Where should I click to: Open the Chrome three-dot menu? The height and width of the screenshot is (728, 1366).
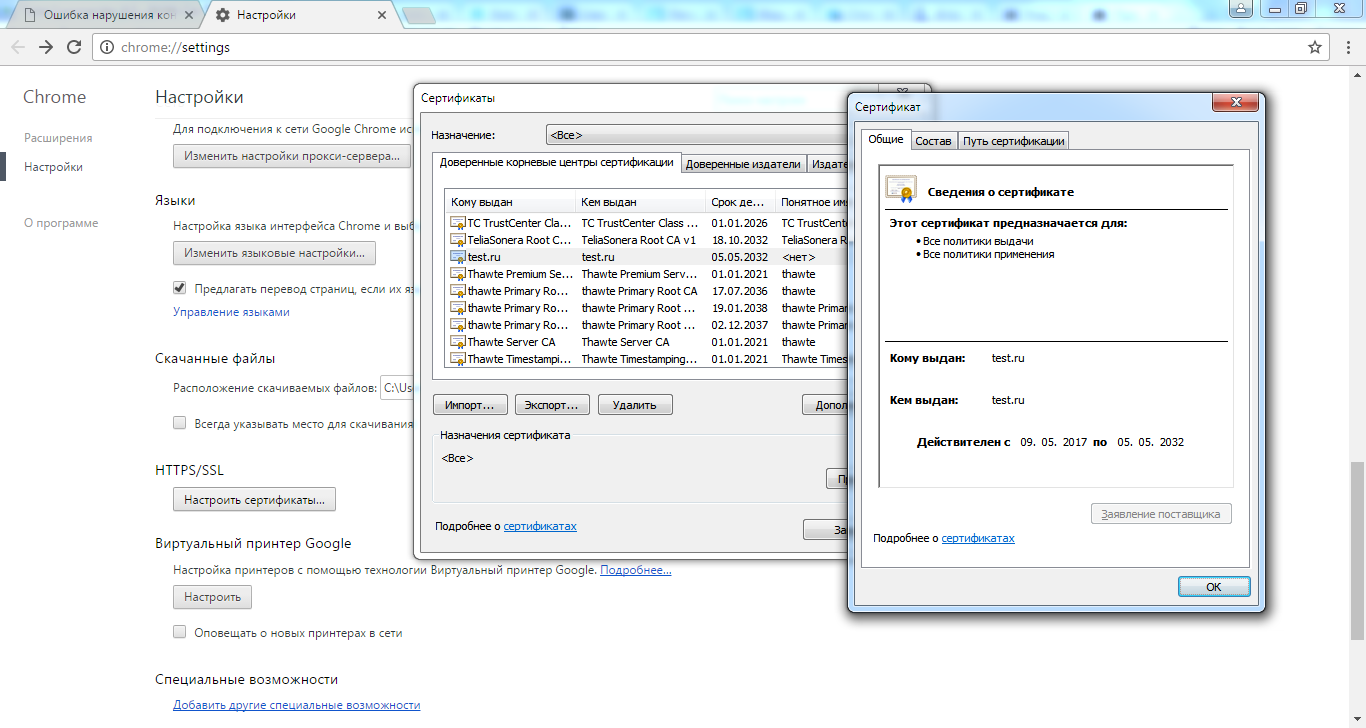1346,47
